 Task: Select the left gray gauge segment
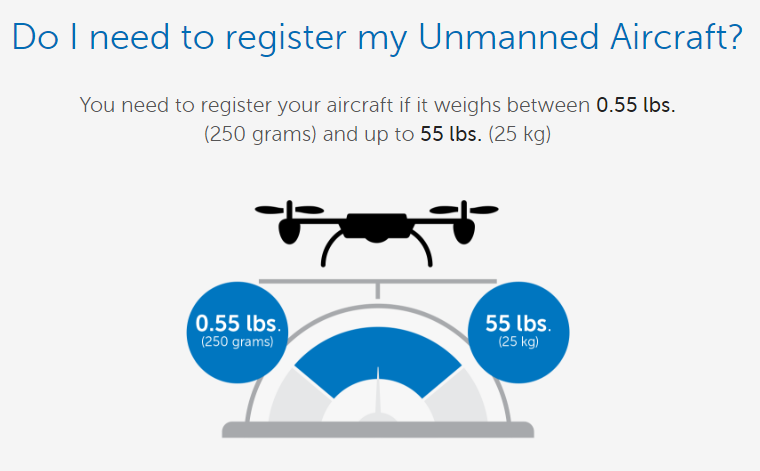pyautogui.click(x=300, y=395)
